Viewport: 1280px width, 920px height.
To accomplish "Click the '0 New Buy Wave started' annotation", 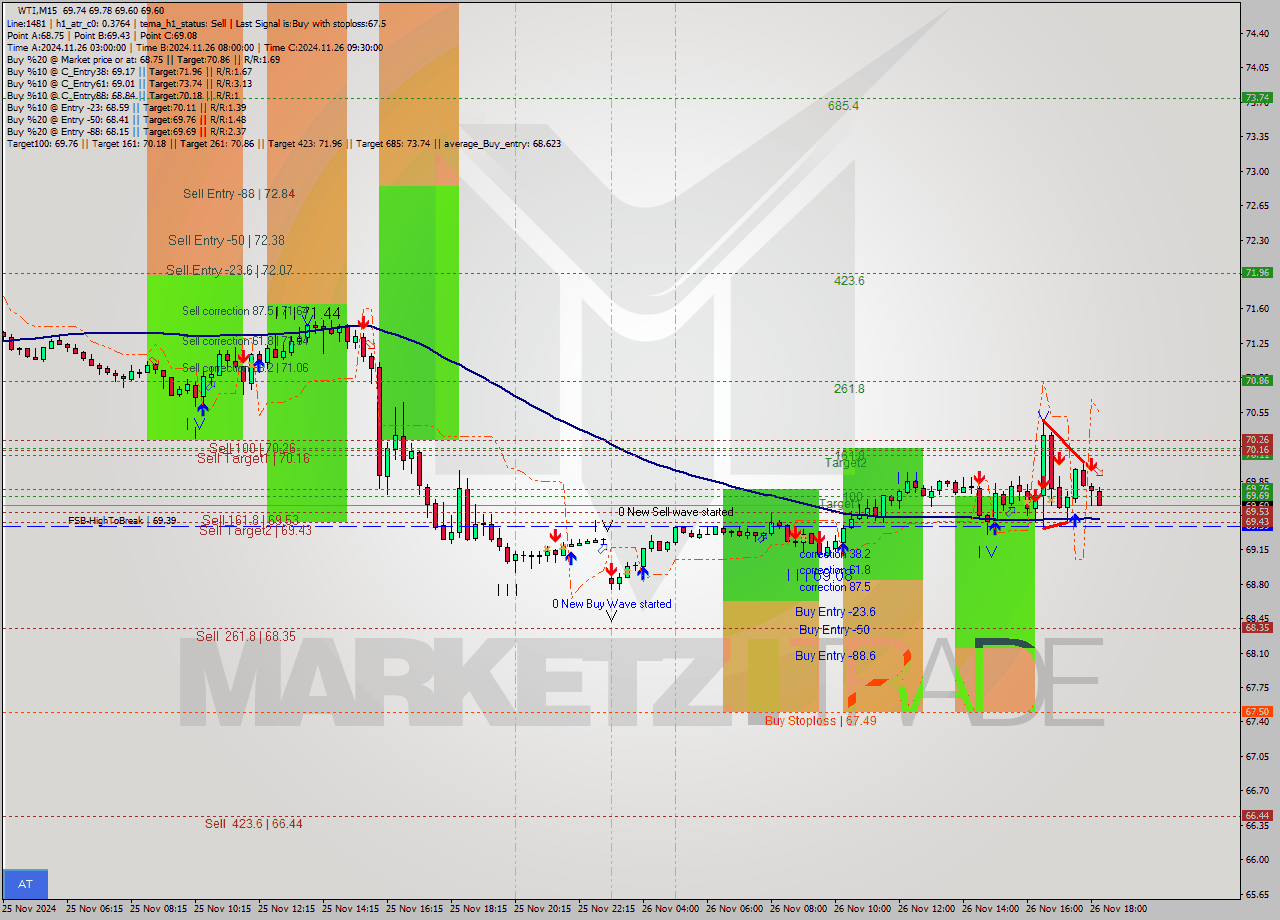I will (x=612, y=604).
